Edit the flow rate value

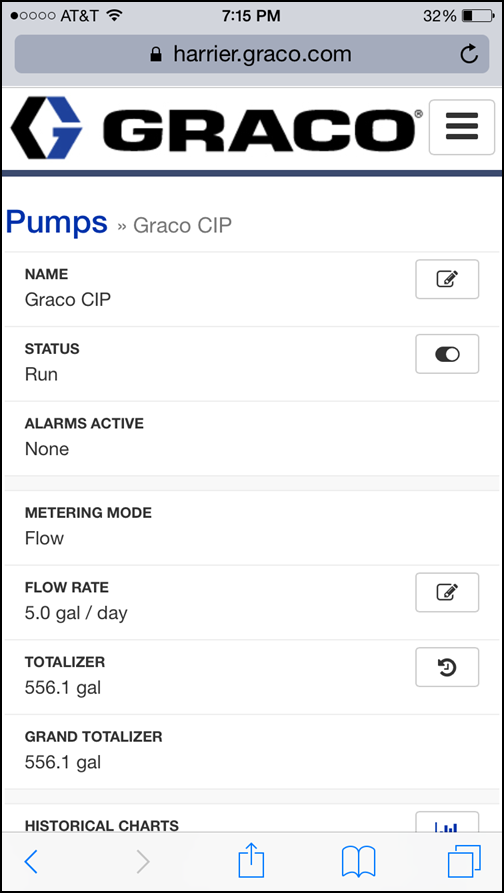(447, 592)
